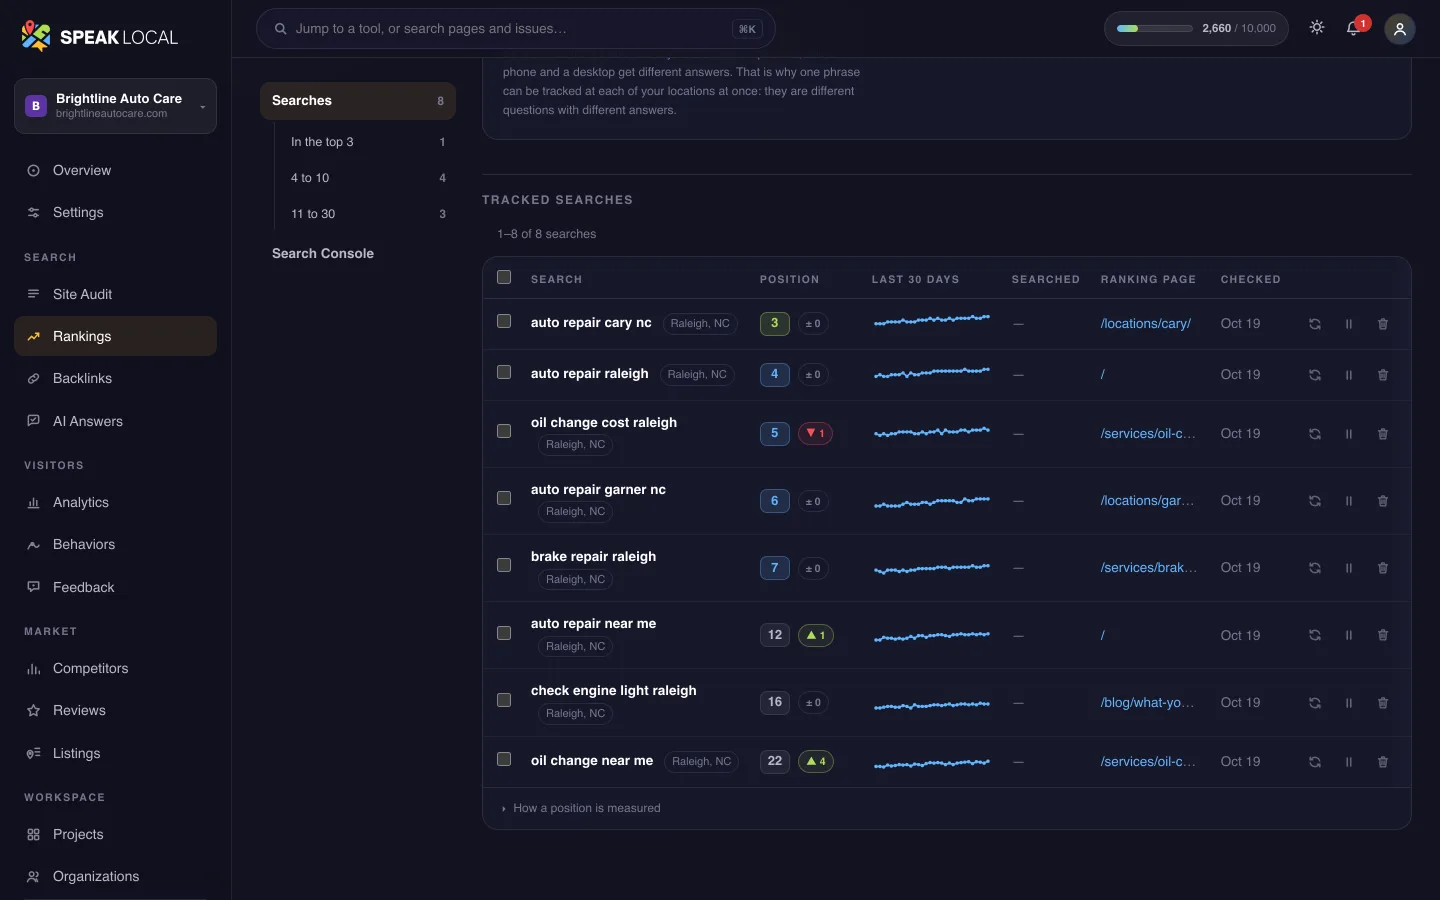Select the 'brake repair raleigh' row checkbox
1440x900 pixels.
coord(504,565)
